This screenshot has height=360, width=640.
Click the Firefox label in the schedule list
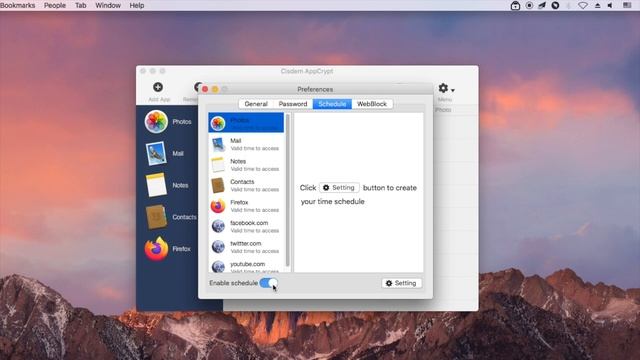239,202
